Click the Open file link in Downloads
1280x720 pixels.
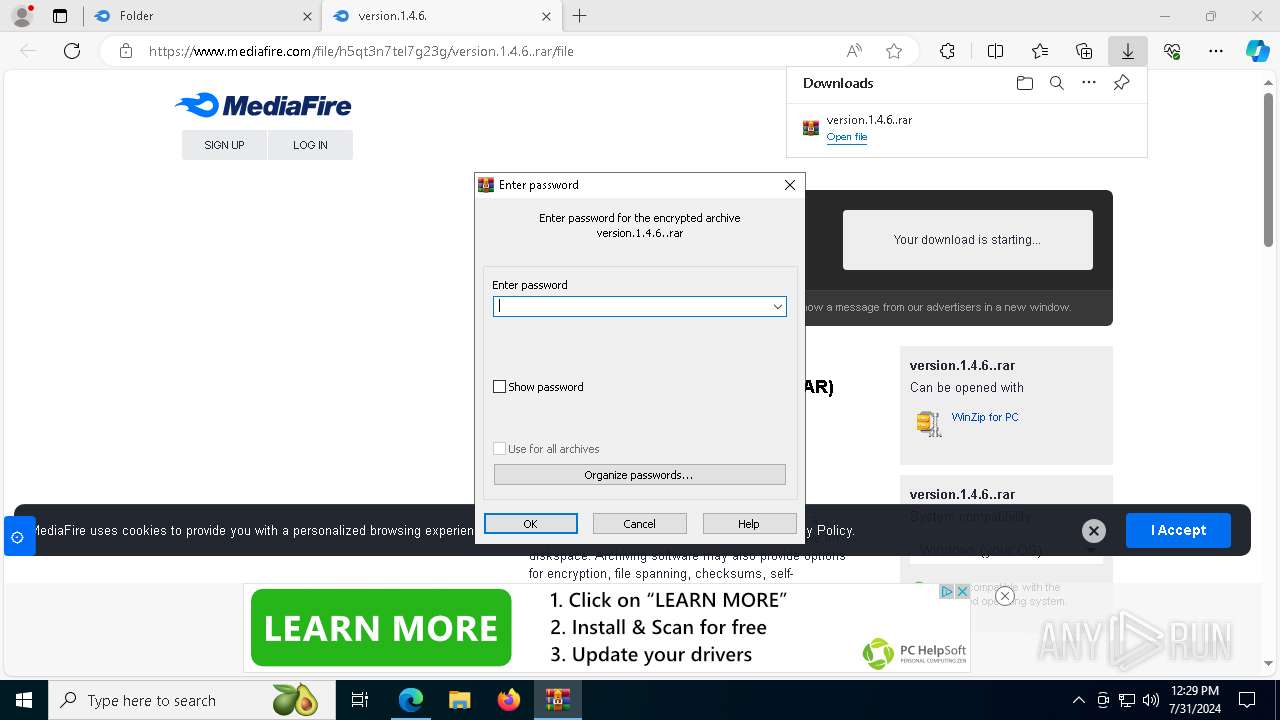click(847, 137)
